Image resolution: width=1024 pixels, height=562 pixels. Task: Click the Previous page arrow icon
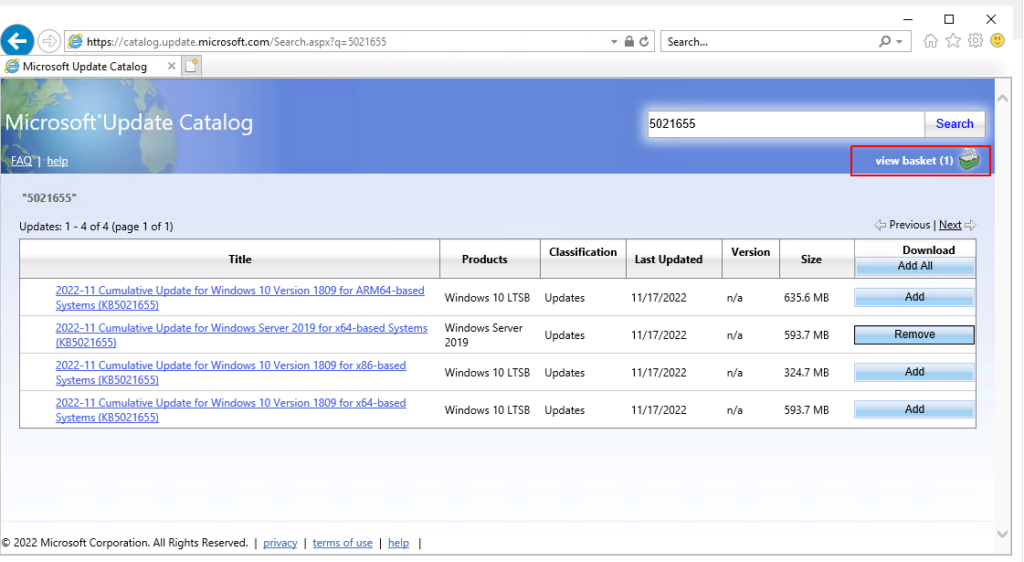(880, 225)
